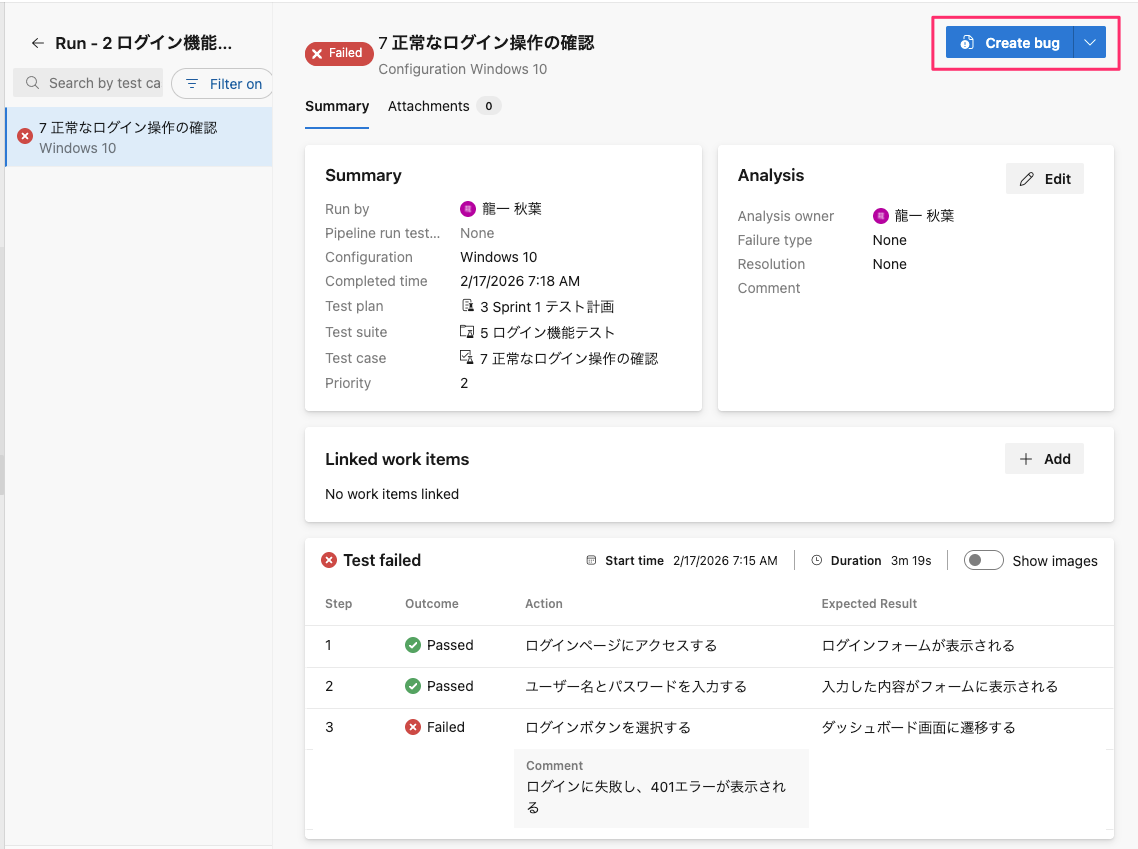Open test case link 7 正常なログイン操作の確認
The width and height of the screenshot is (1138, 849).
568,358
